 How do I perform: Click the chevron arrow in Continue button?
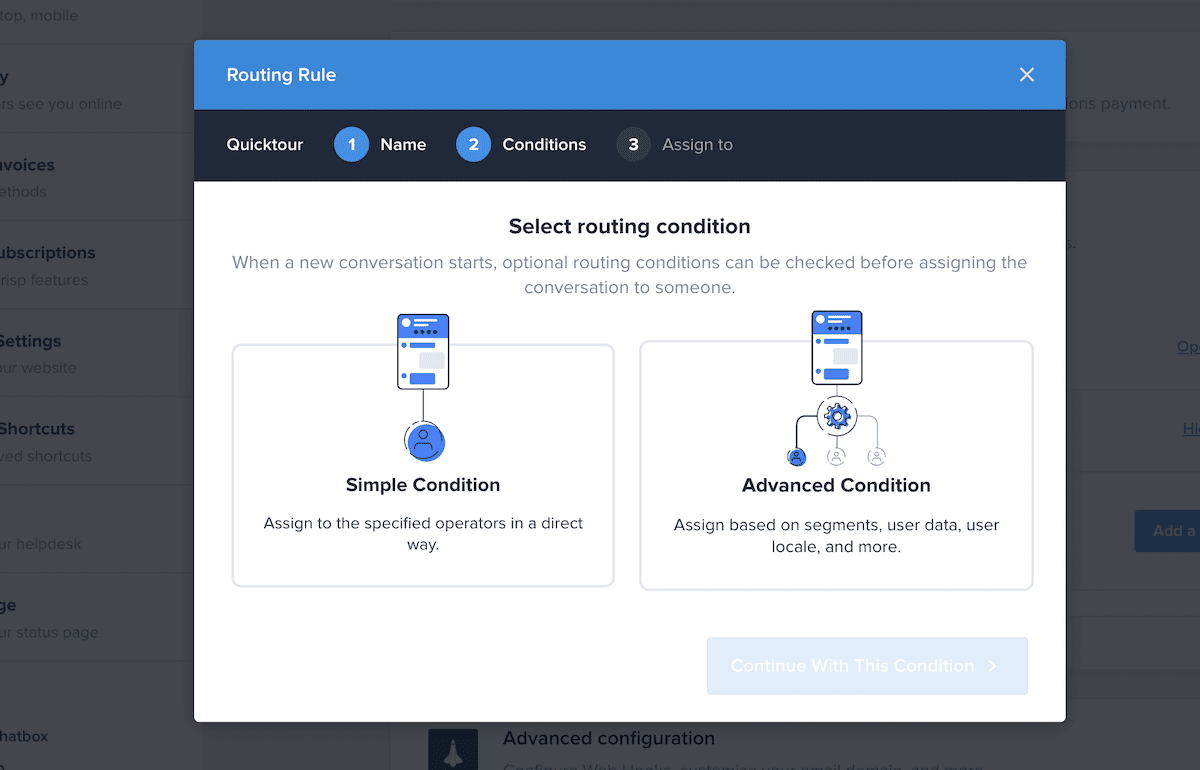point(992,666)
